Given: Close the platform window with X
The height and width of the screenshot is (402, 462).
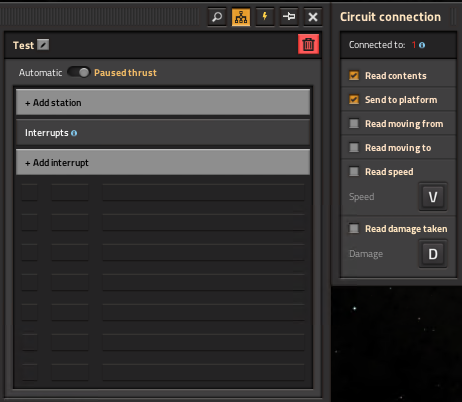Looking at the screenshot, I should point(313,17).
